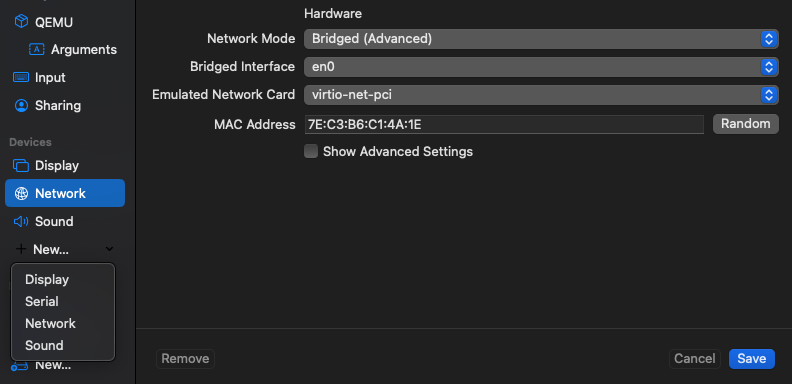Click the Network globe icon
Screen dimensions: 792x384
tap(21, 194)
